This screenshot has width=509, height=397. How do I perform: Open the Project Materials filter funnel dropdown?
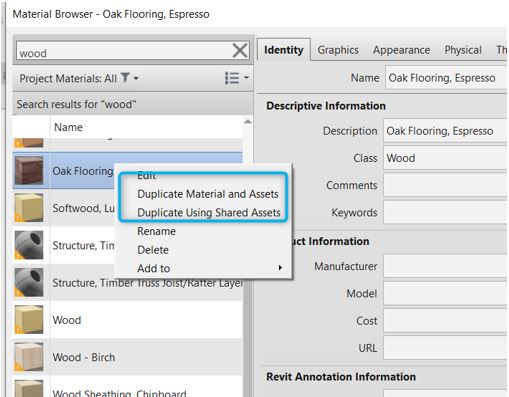click(129, 78)
